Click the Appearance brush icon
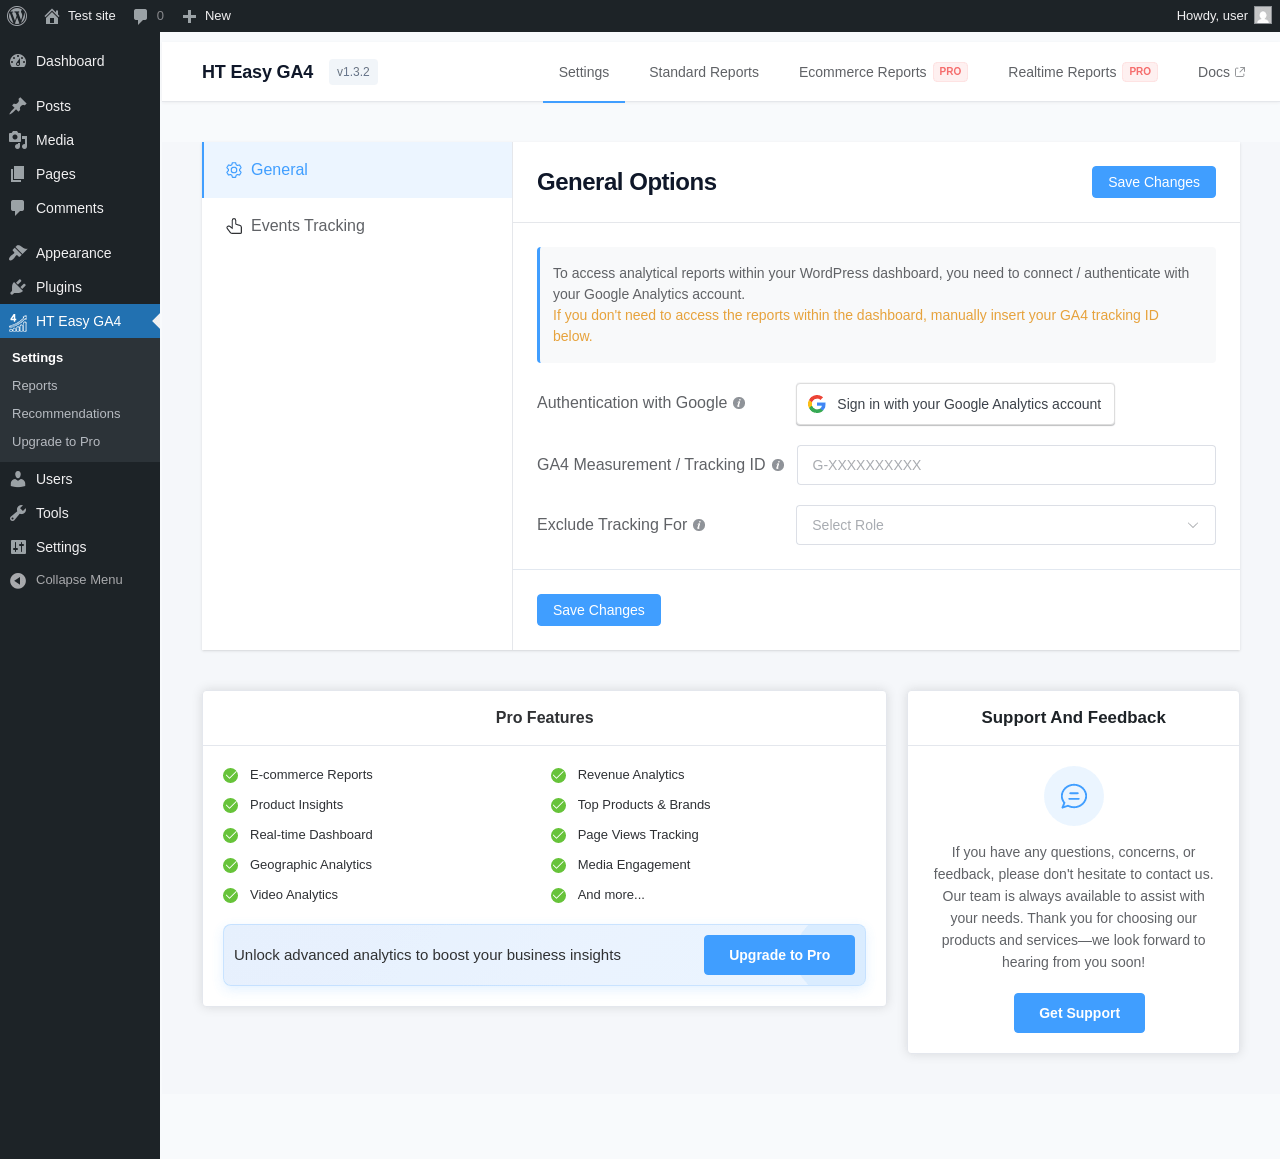This screenshot has width=1280, height=1159. 18,253
